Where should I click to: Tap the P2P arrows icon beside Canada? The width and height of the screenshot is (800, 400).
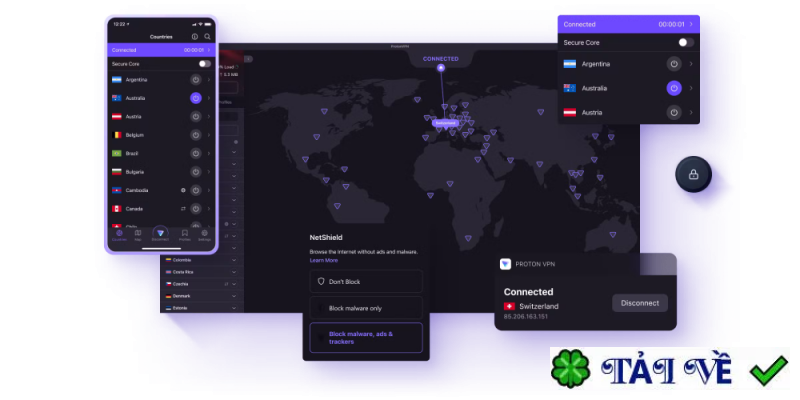point(183,209)
